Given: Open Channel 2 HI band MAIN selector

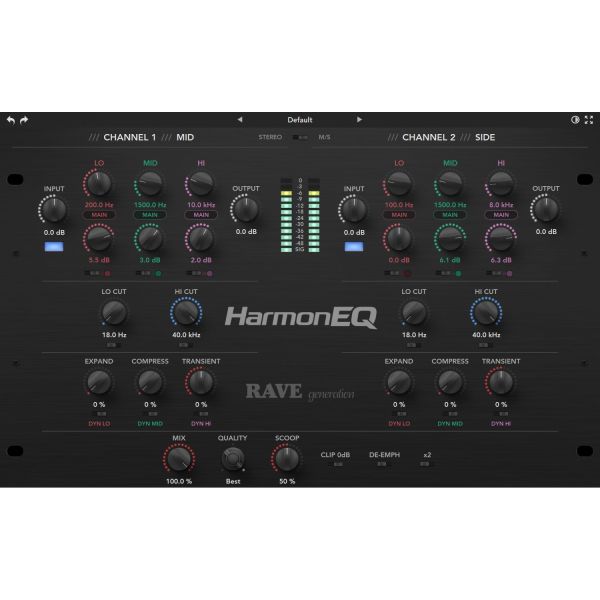Looking at the screenshot, I should tap(501, 215).
